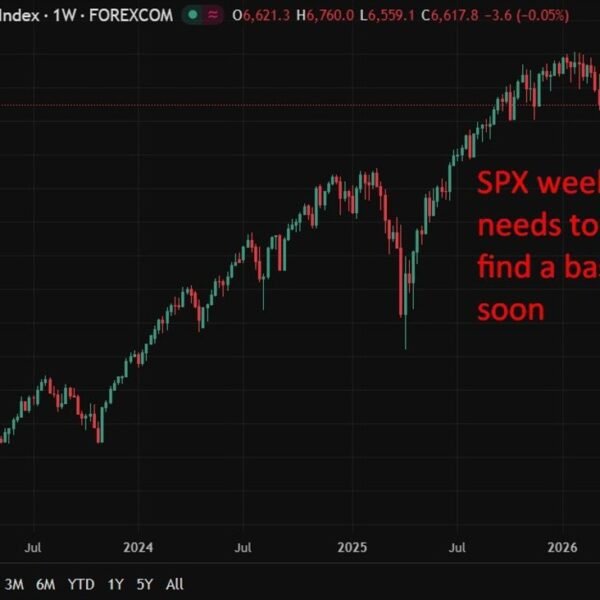Click the red 'needs to' annotation text
The image size is (600, 600).
538,225
